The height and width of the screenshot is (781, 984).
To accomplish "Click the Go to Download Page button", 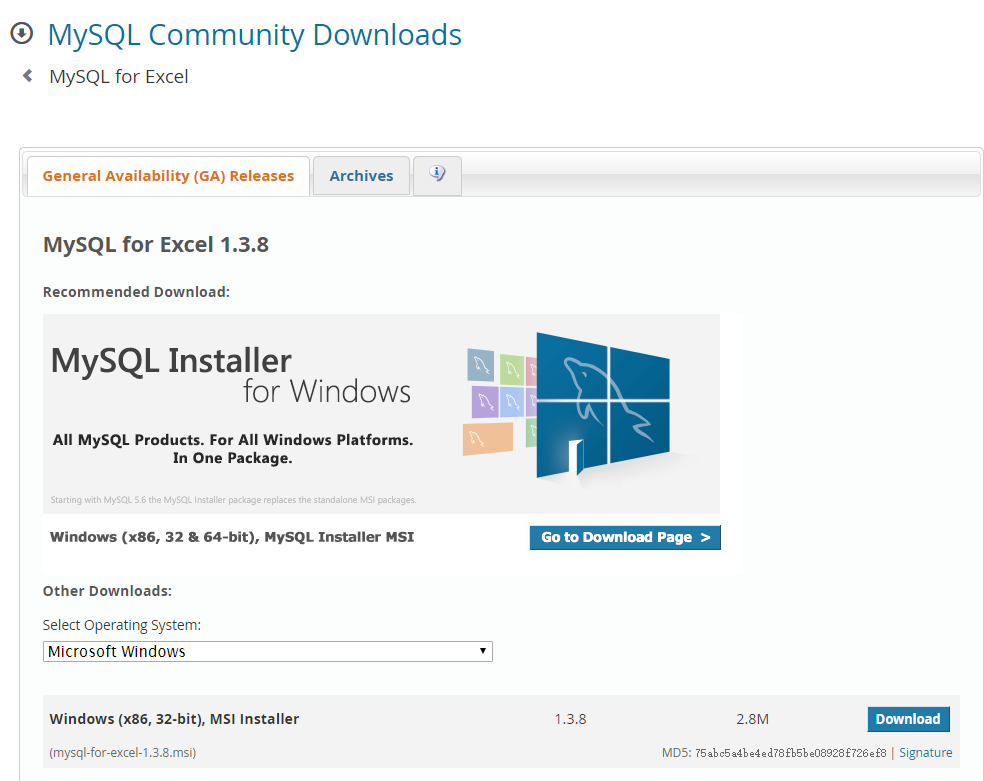I will coord(625,538).
